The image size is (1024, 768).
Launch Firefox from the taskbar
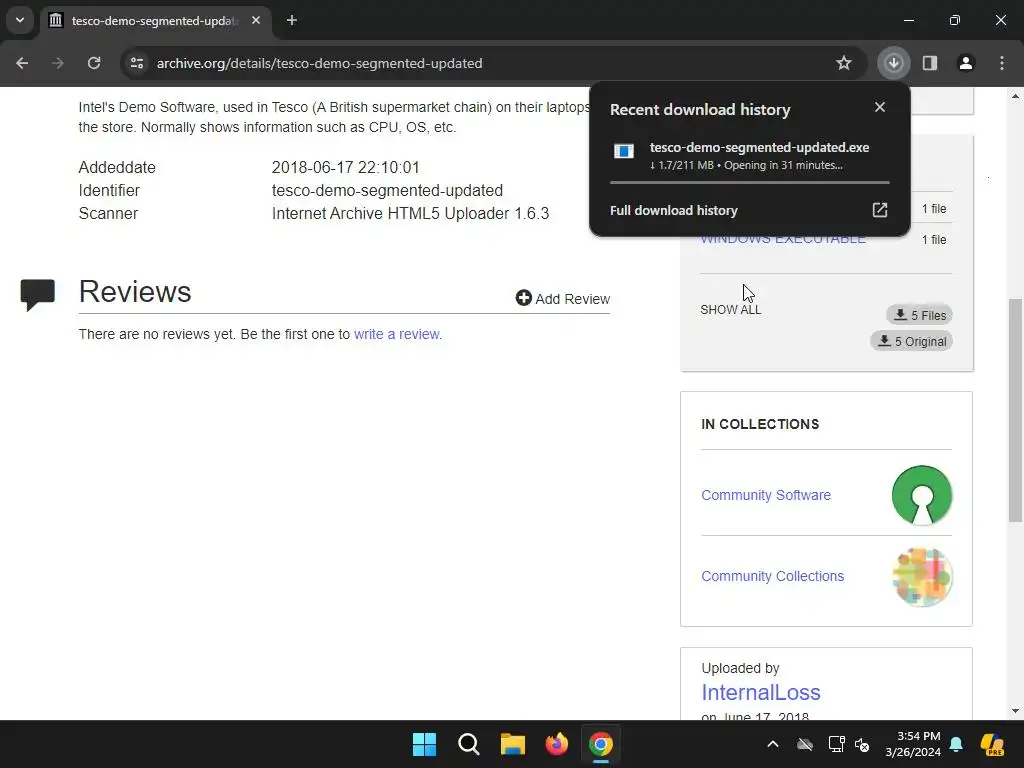(x=556, y=744)
